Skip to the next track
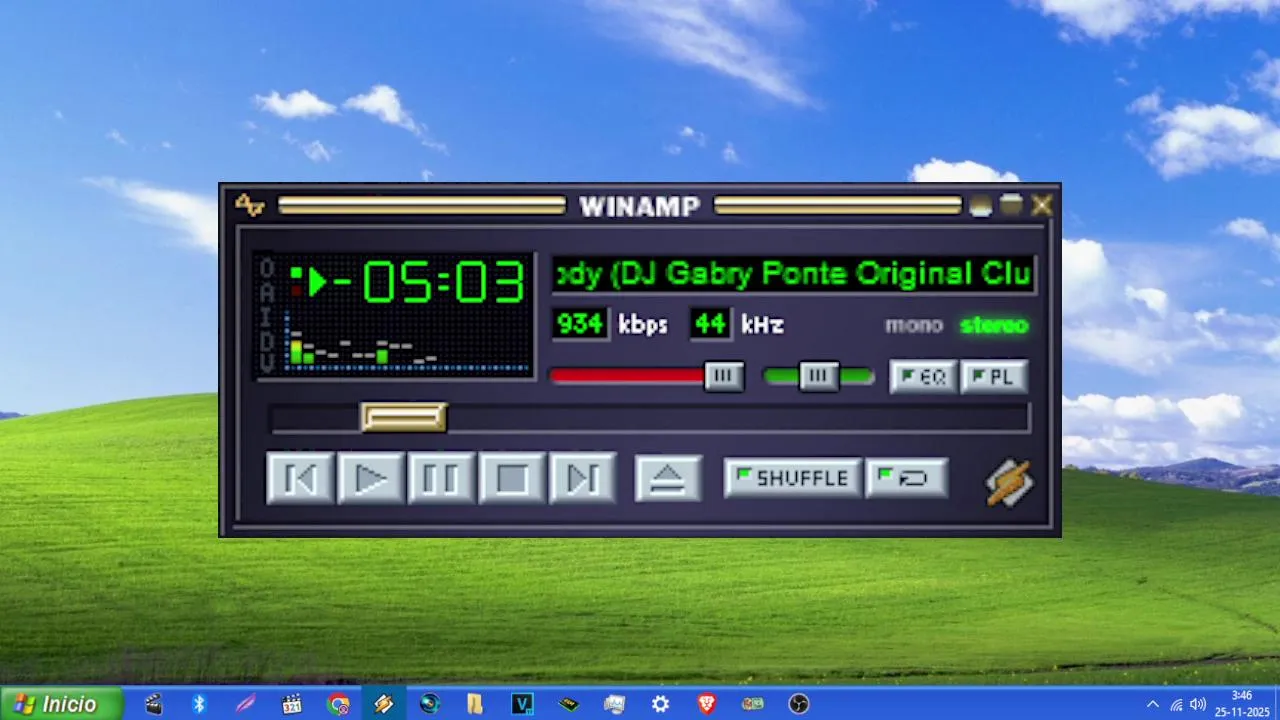Viewport: 1280px width, 720px height. pyautogui.click(x=583, y=479)
